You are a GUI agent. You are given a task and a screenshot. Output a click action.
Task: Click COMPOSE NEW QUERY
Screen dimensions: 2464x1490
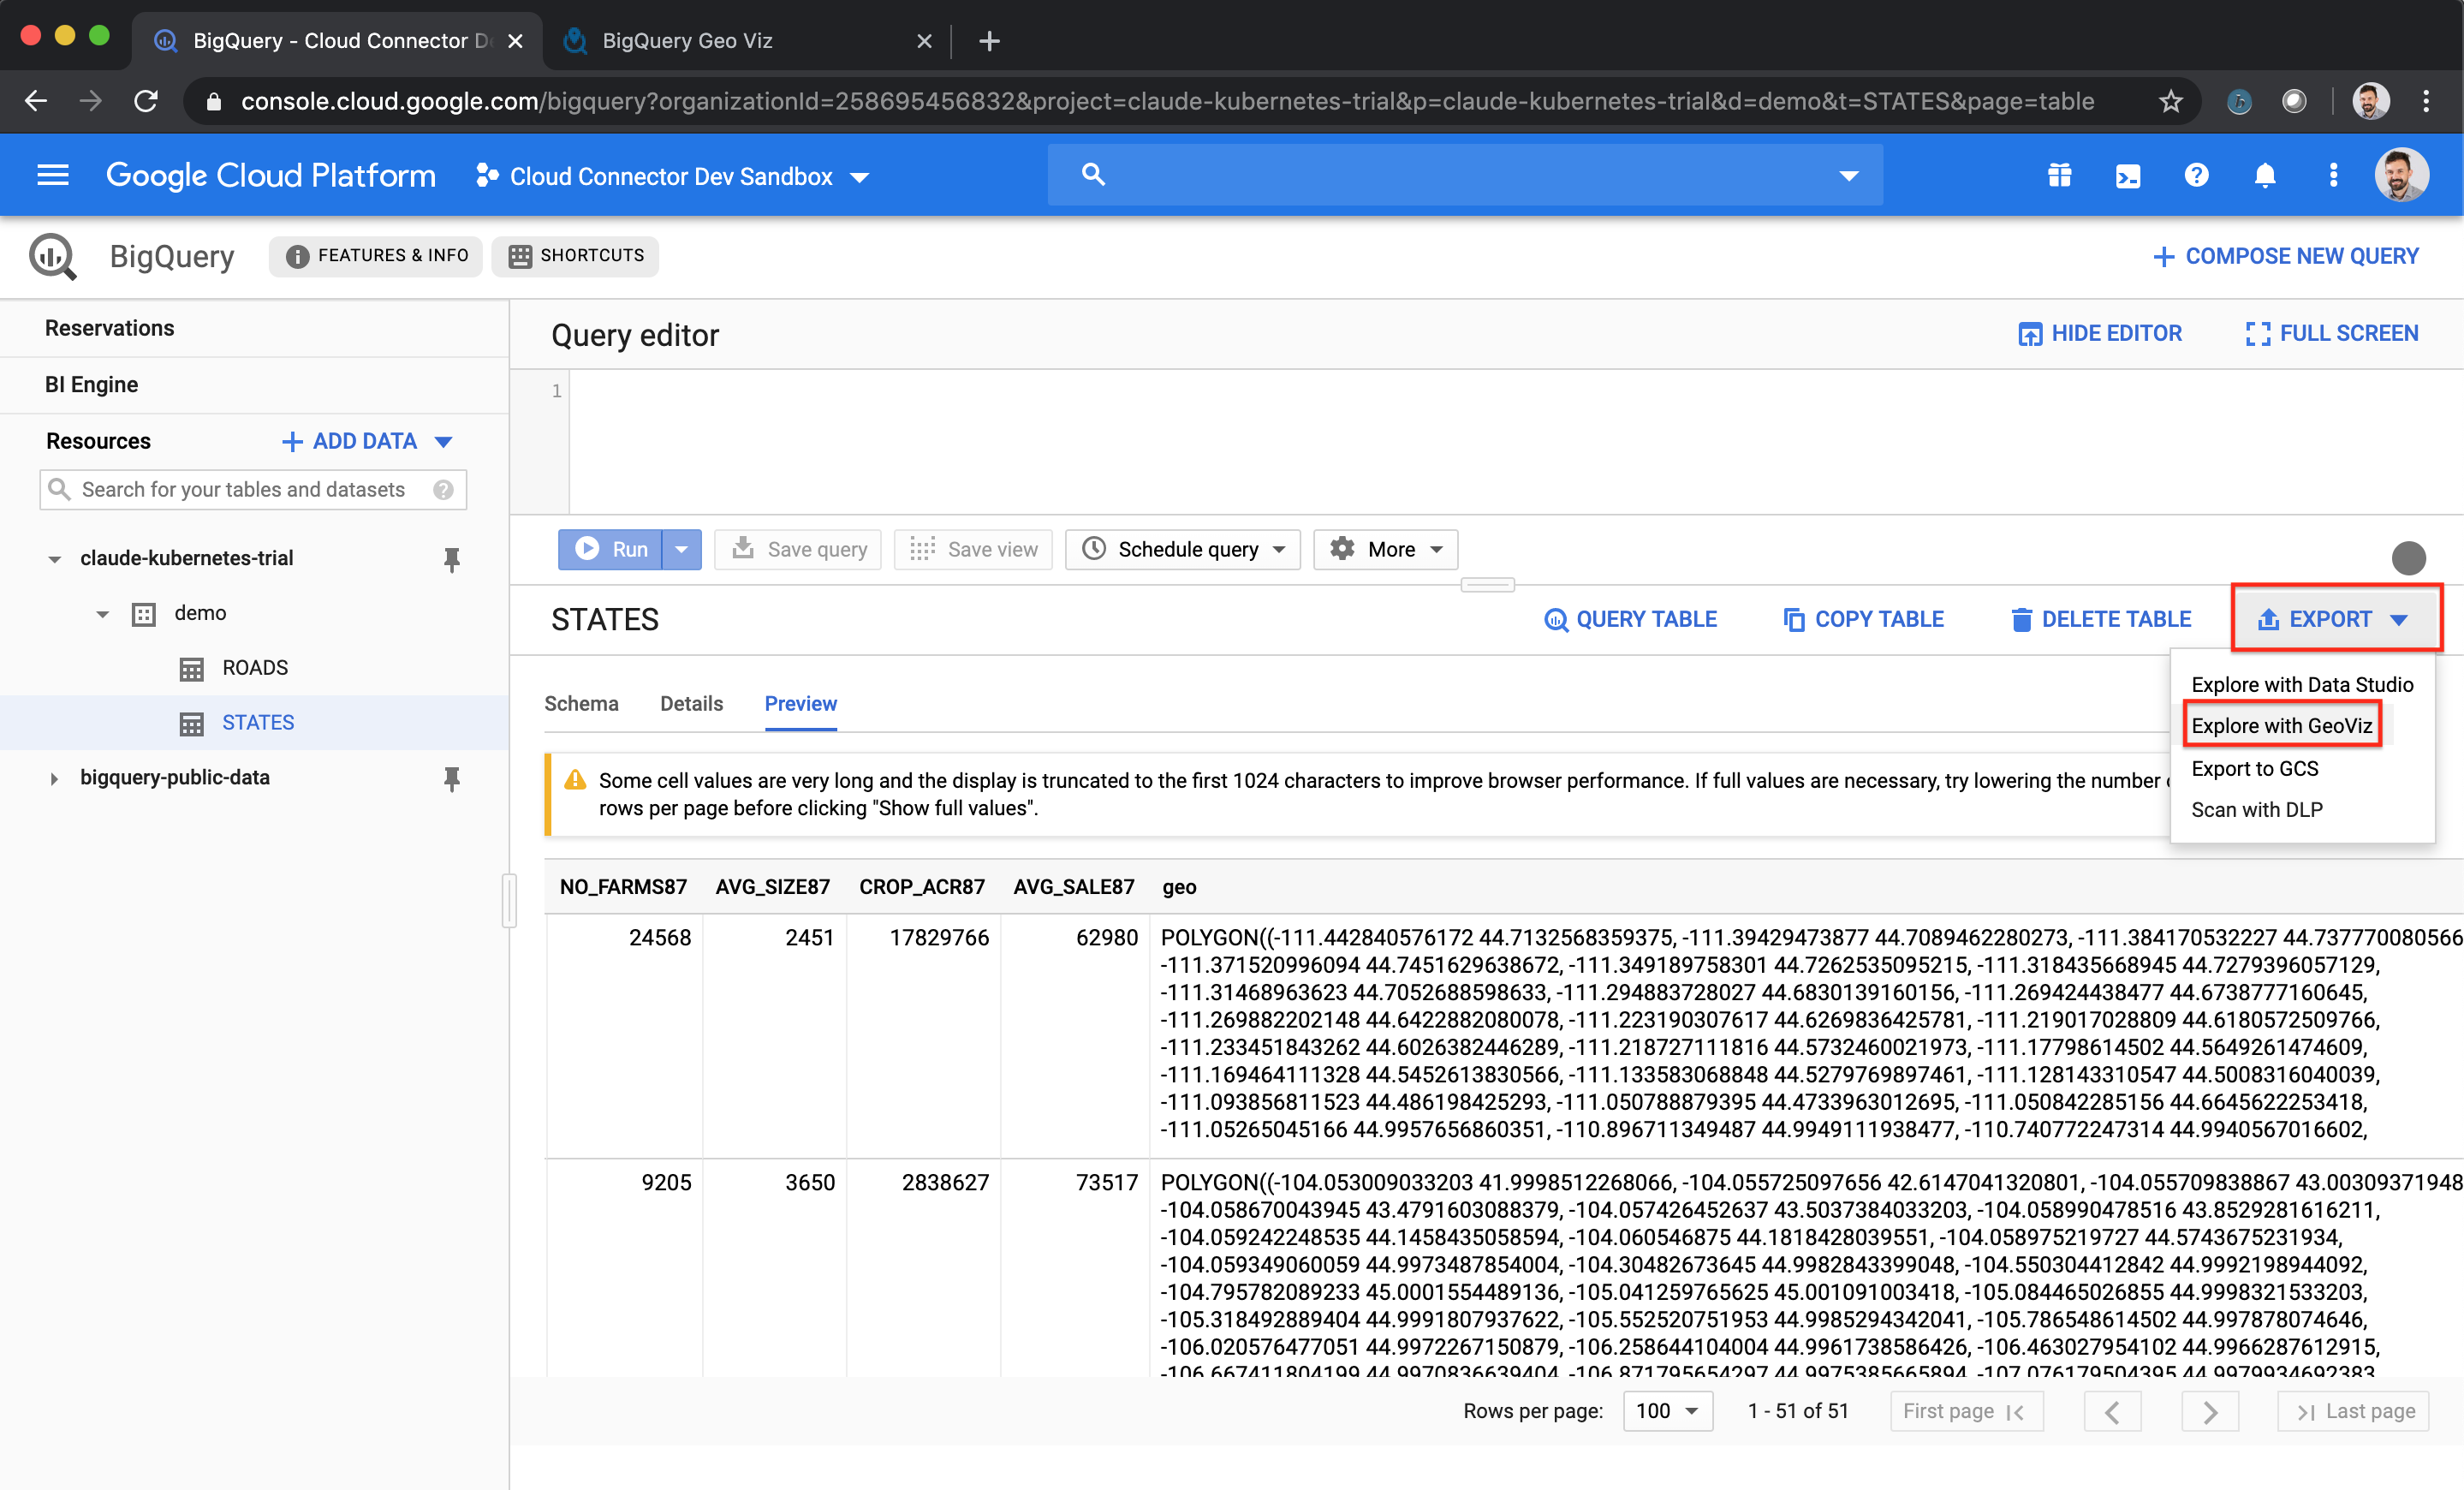[x=2285, y=256]
